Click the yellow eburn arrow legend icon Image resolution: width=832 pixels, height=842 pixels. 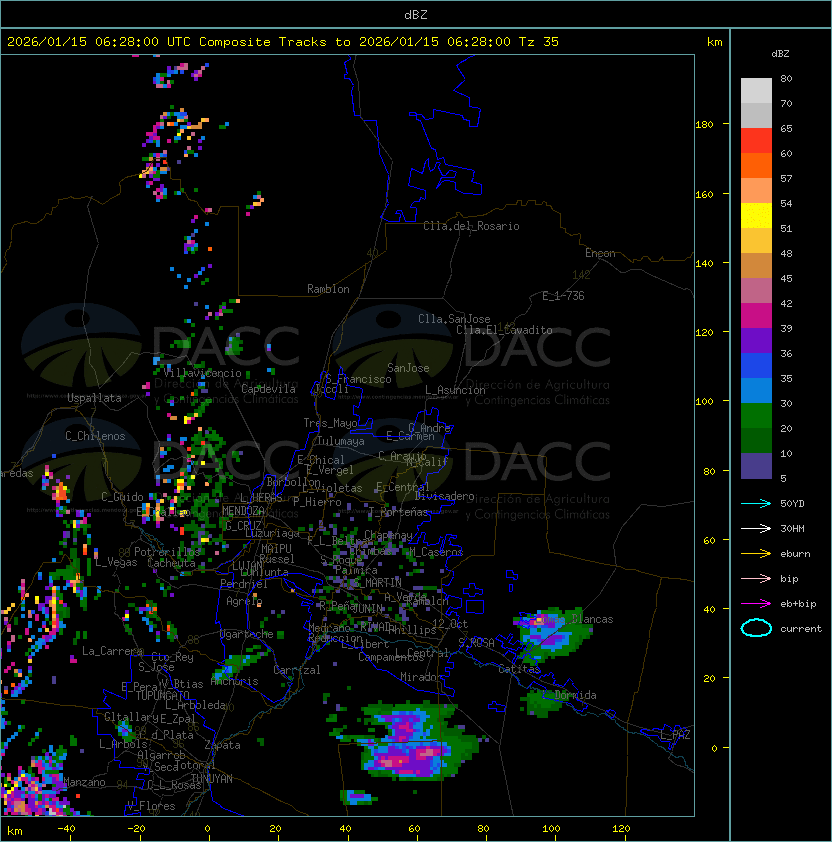coord(756,554)
